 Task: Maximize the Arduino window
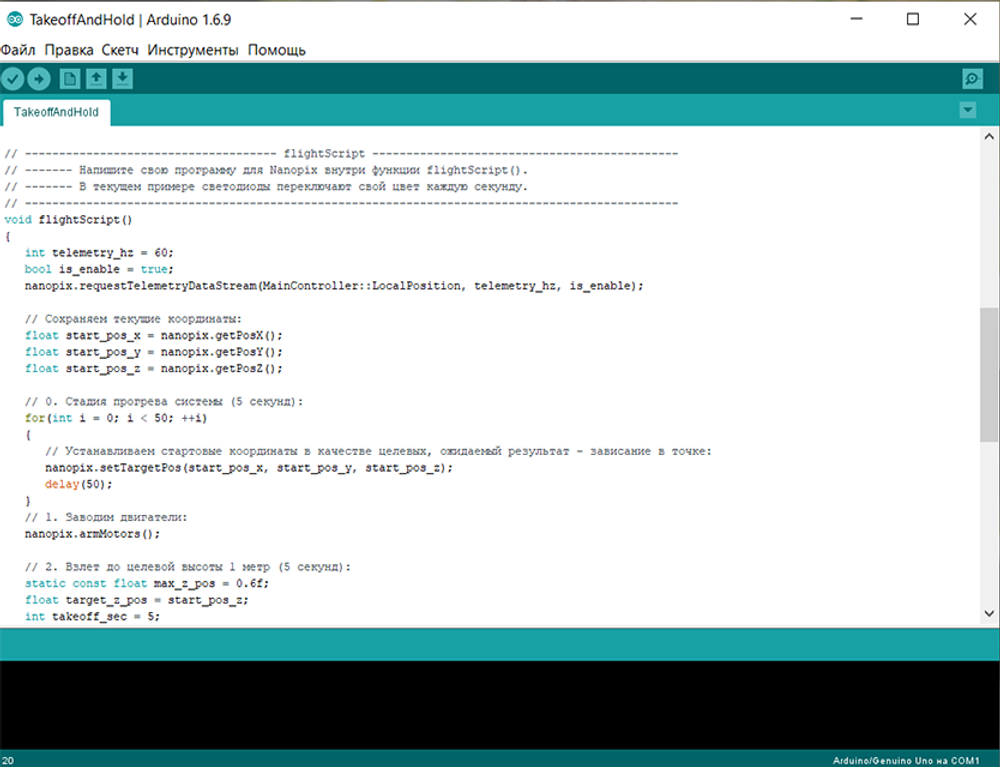click(912, 19)
